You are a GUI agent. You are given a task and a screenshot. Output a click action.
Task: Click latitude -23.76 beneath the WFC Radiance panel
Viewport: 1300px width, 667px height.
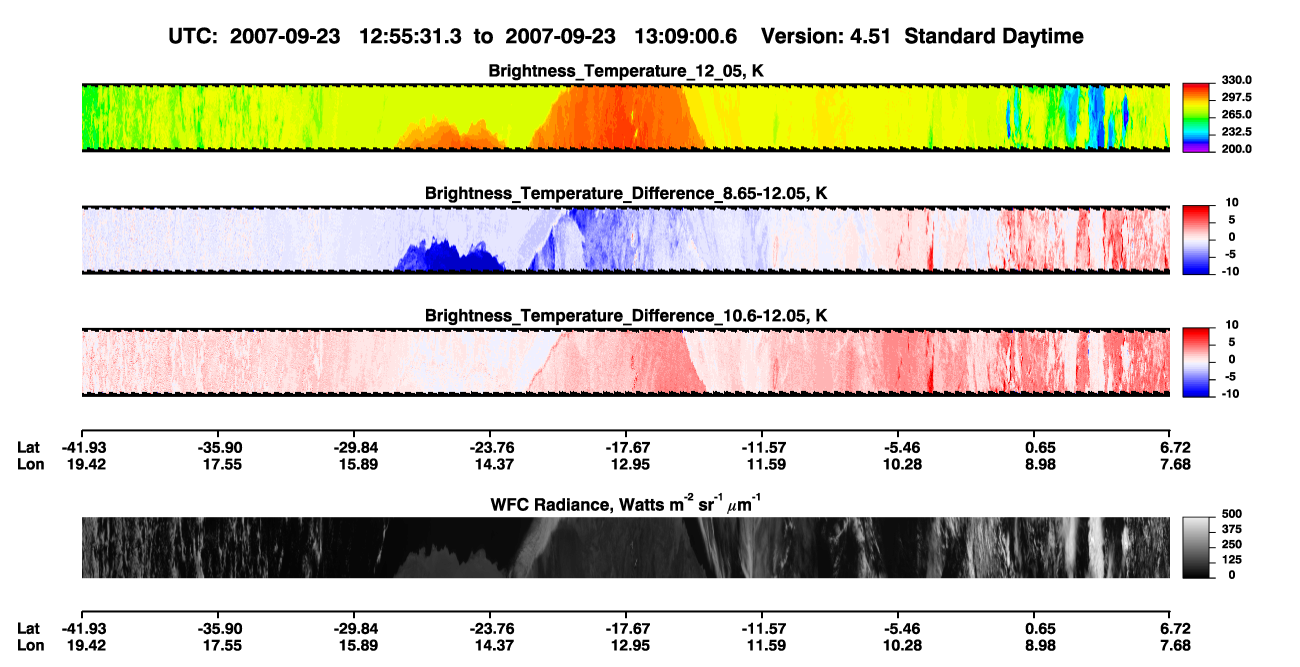pos(489,628)
